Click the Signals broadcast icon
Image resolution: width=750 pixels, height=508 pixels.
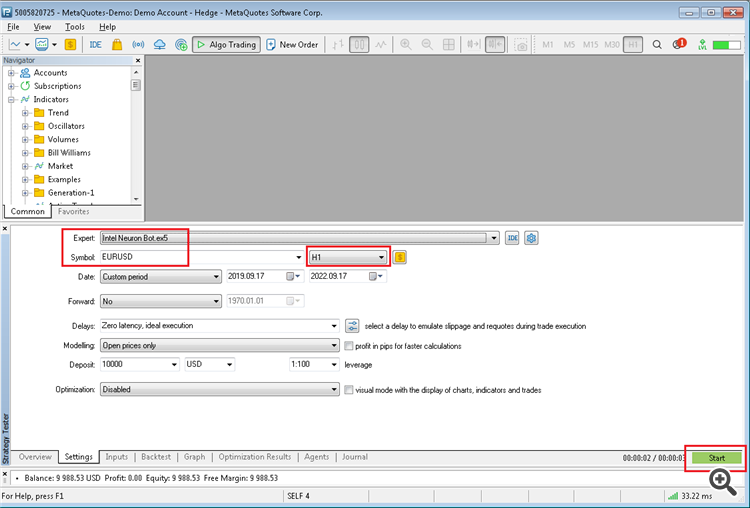138,44
